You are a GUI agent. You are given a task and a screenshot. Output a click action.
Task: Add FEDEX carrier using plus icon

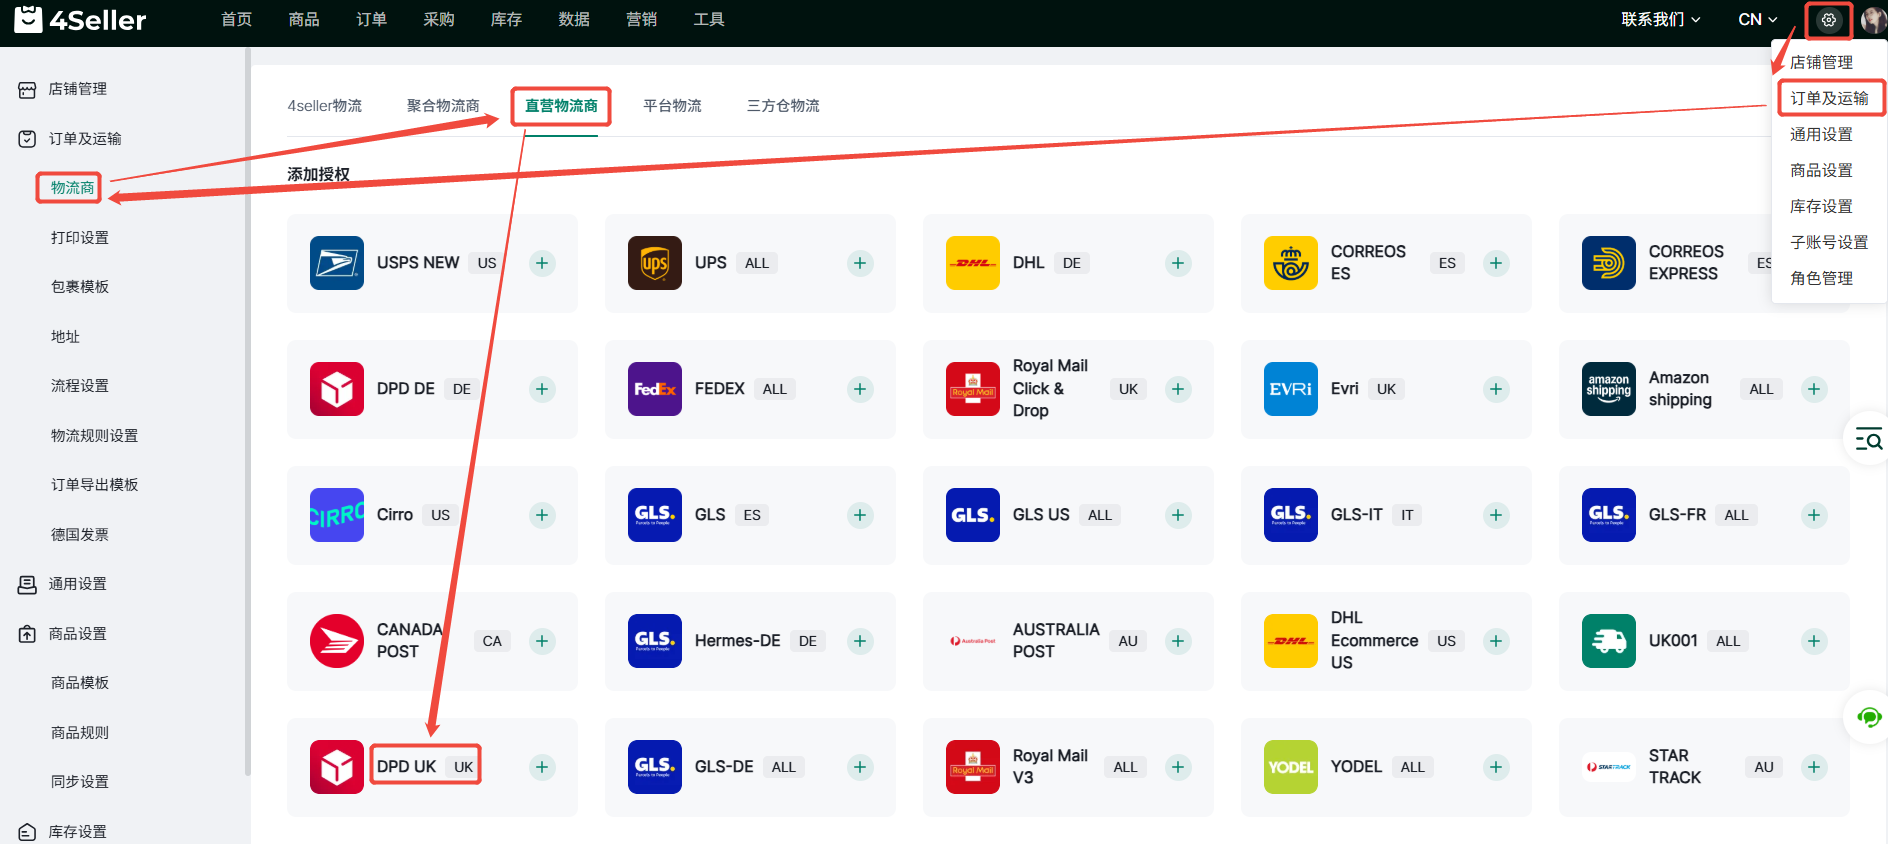coord(860,389)
